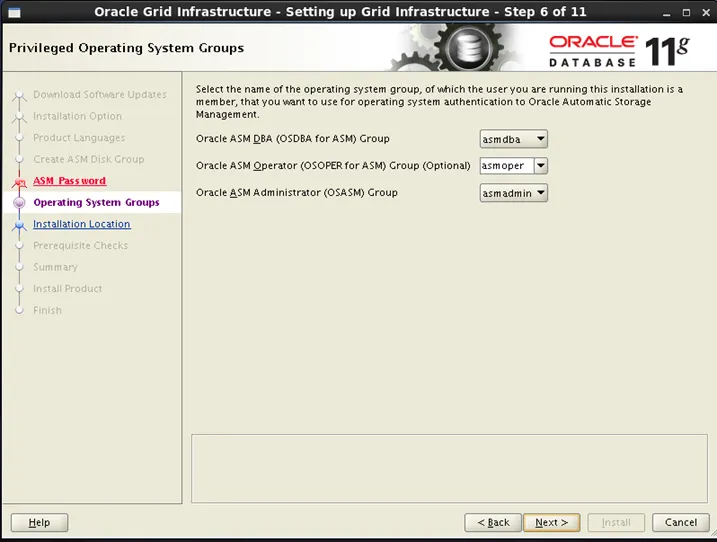Maximize the installer window
The height and width of the screenshot is (542, 717).
pos(686,13)
